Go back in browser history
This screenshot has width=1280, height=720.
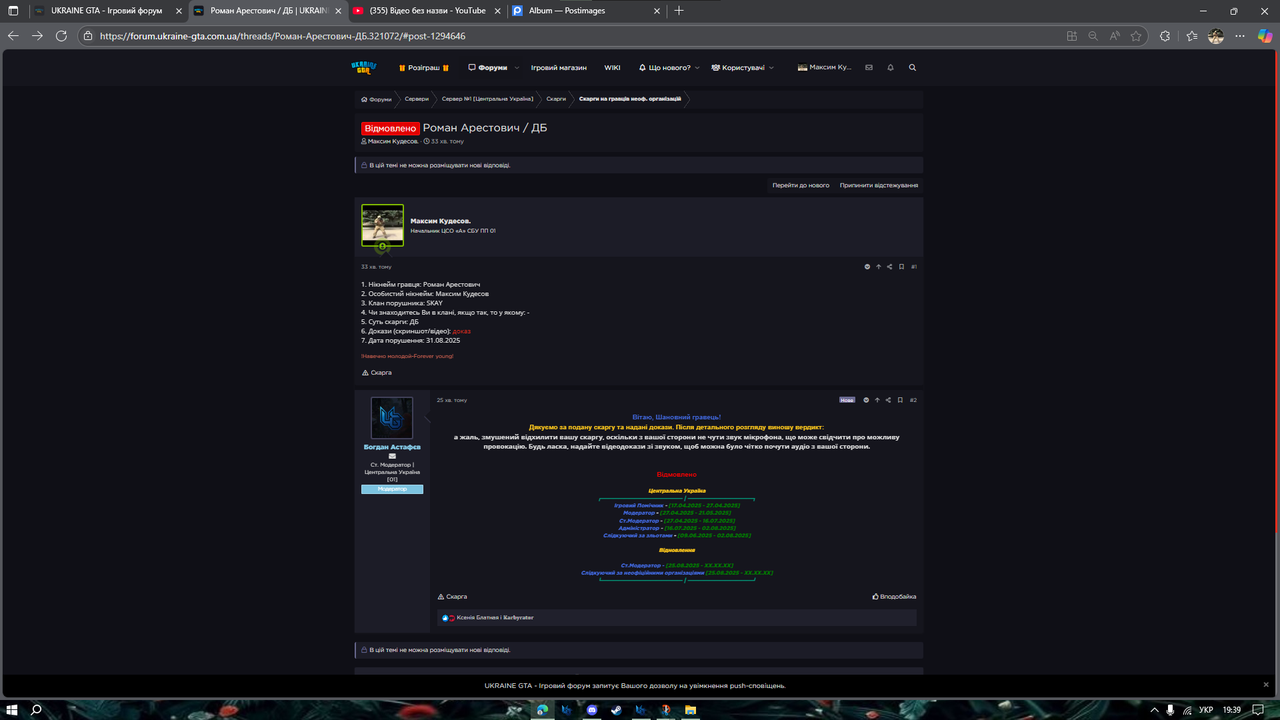13,35
